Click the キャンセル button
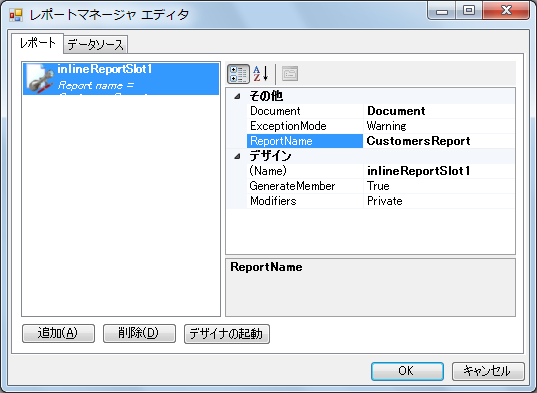 pos(488,371)
